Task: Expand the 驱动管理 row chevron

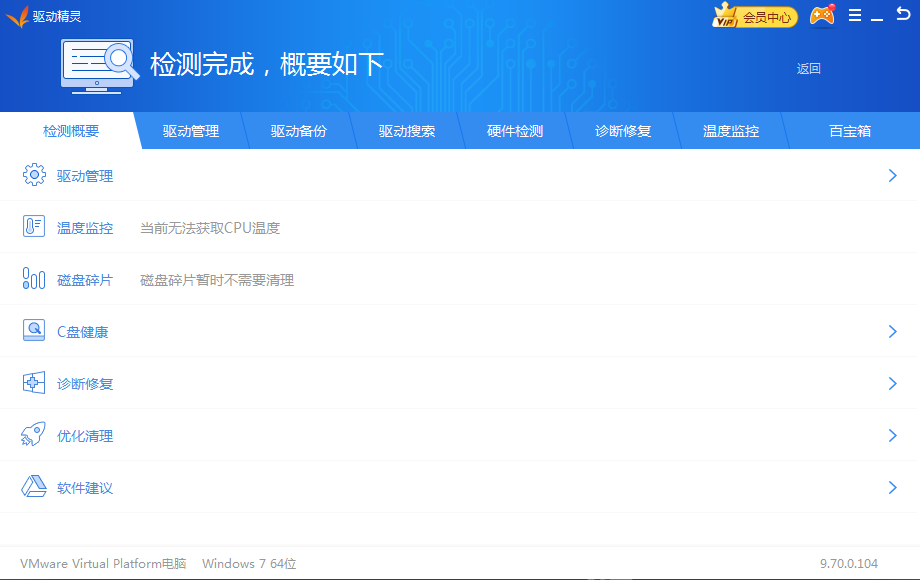Action: point(892,176)
